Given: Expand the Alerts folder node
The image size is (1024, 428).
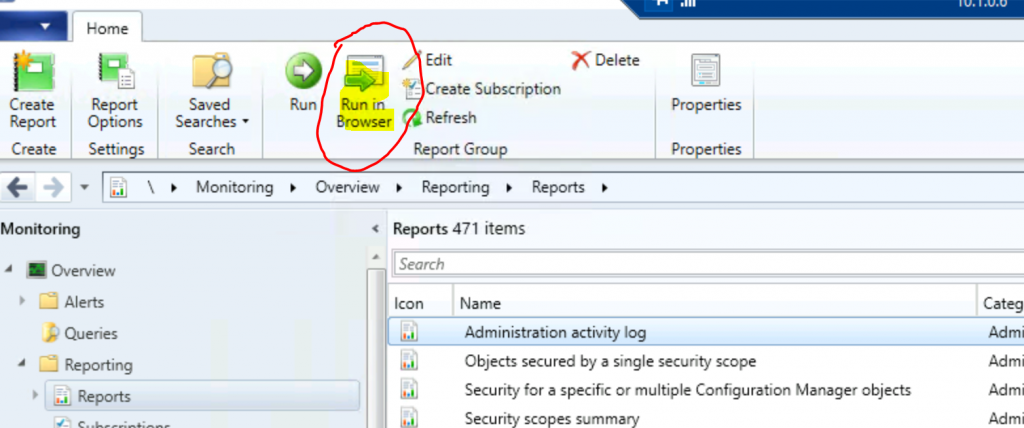Looking at the screenshot, I should click(23, 301).
